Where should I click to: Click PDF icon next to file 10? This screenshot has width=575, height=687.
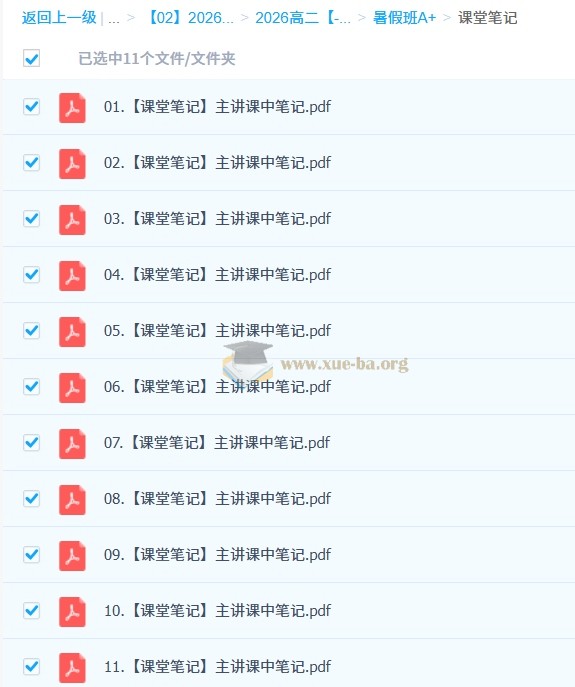click(x=72, y=612)
